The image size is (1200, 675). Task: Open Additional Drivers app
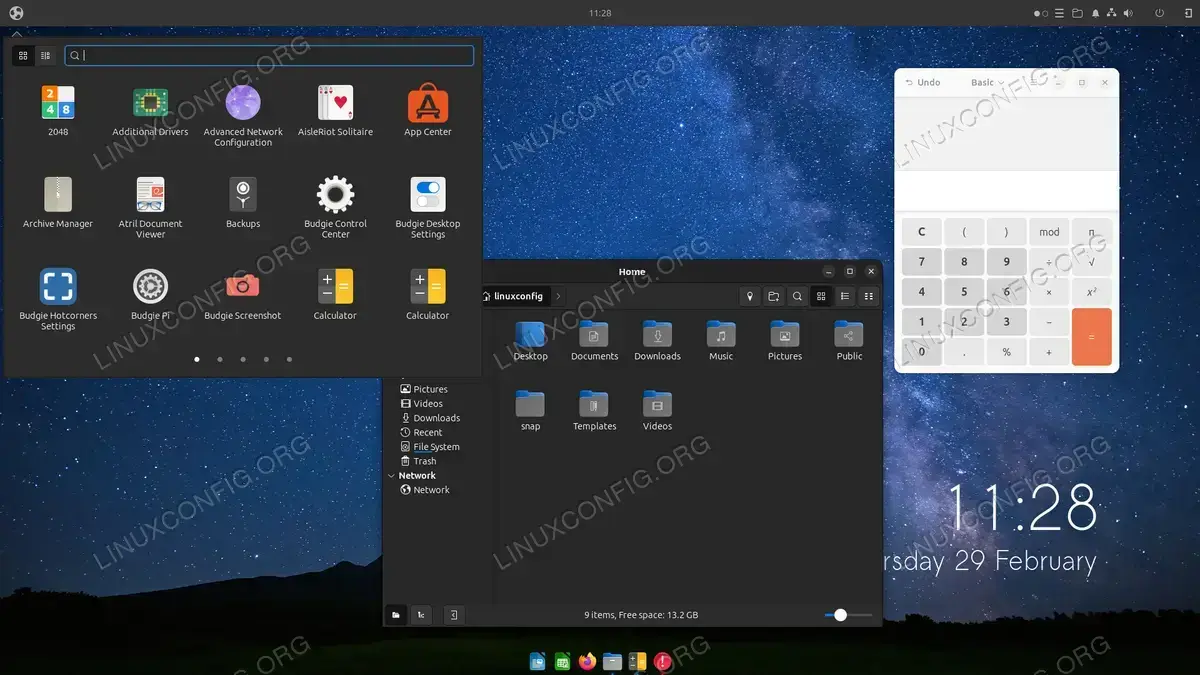[x=150, y=110]
